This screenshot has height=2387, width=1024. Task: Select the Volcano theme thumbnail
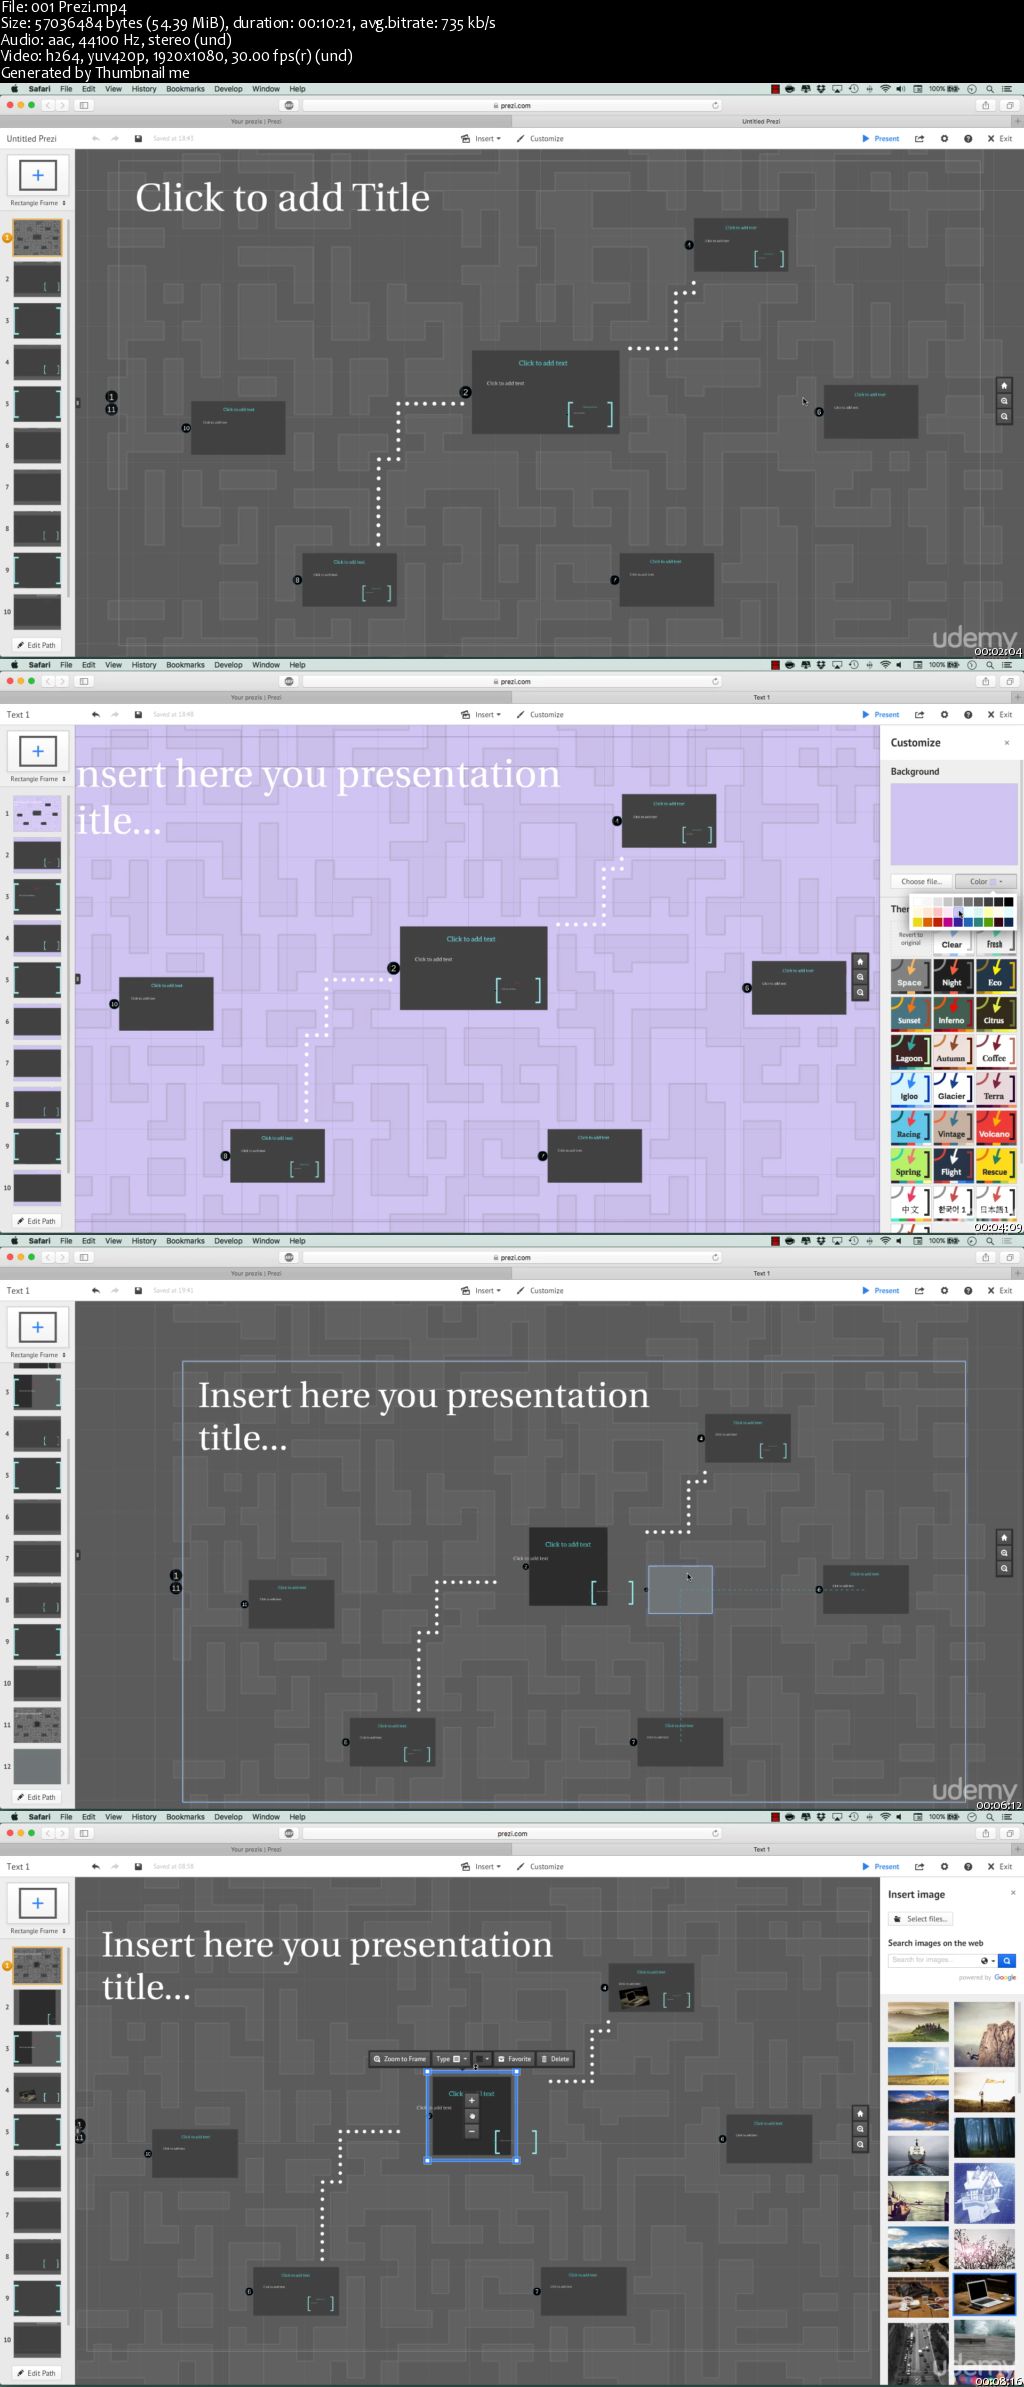coord(994,1127)
